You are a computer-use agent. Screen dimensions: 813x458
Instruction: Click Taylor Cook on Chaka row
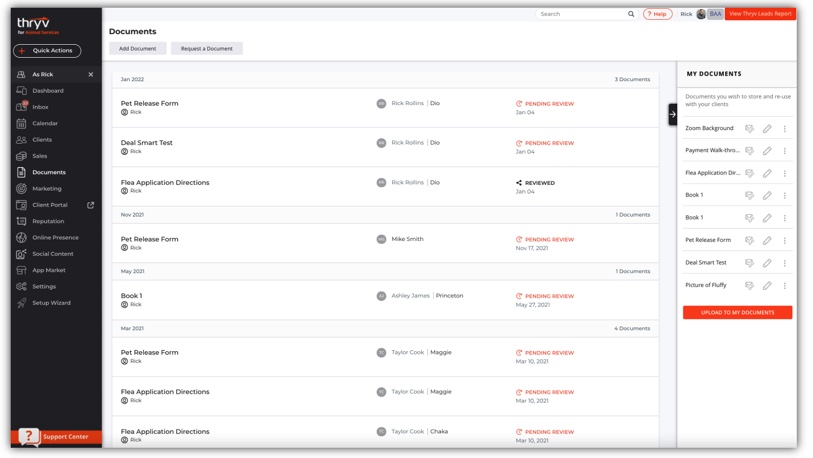tap(408, 432)
